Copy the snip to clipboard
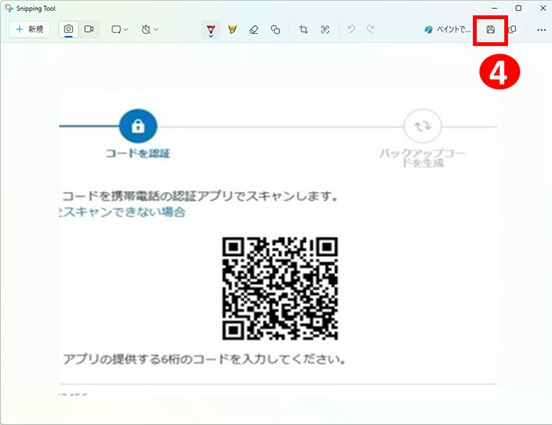The height and width of the screenshot is (425, 552). [513, 30]
